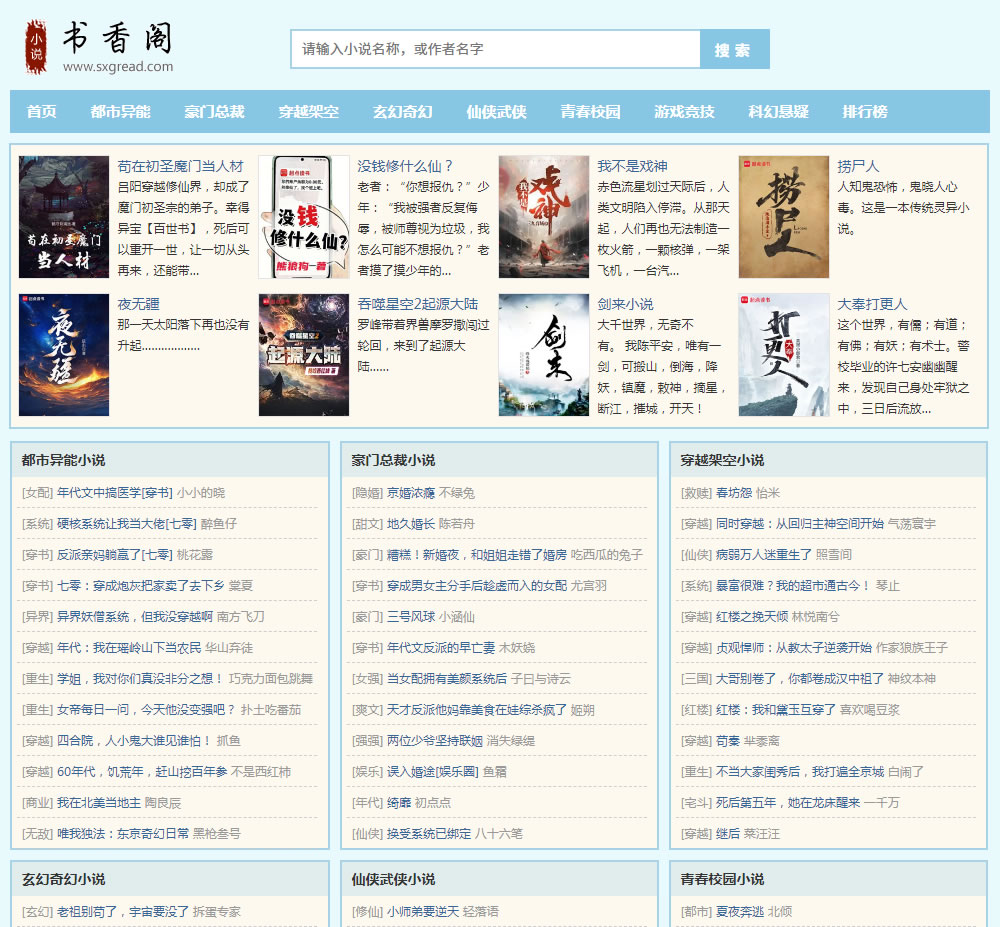Screen dimensions: 1000x927
Task: Go to the 首页 navigation tab
Action: 42,112
